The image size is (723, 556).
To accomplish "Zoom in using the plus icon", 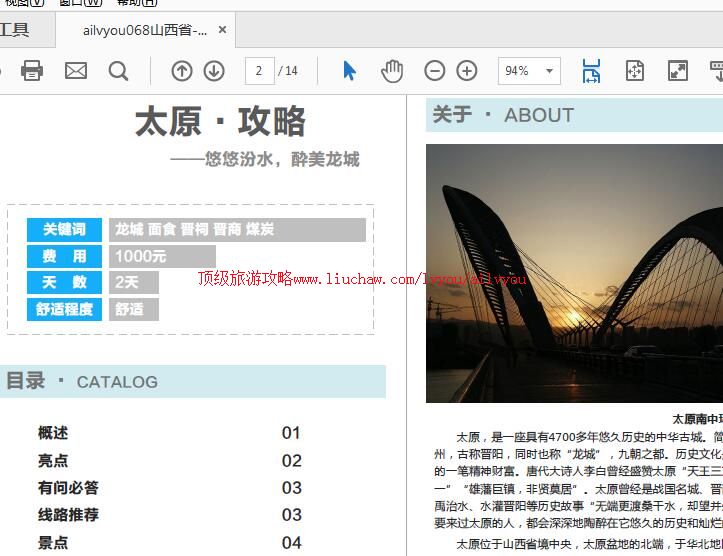I will [x=467, y=71].
